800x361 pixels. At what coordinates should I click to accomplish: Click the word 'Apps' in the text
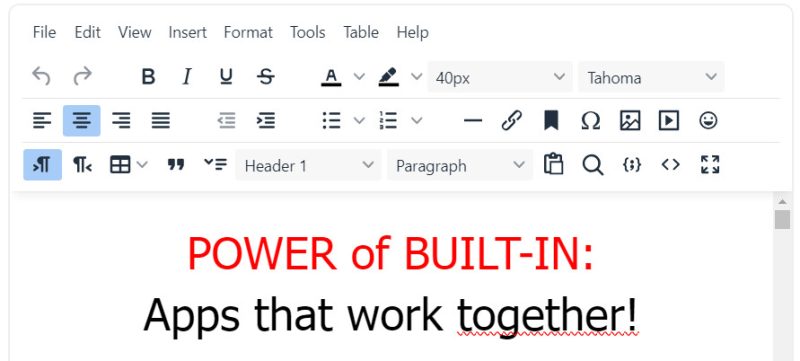tap(191, 316)
